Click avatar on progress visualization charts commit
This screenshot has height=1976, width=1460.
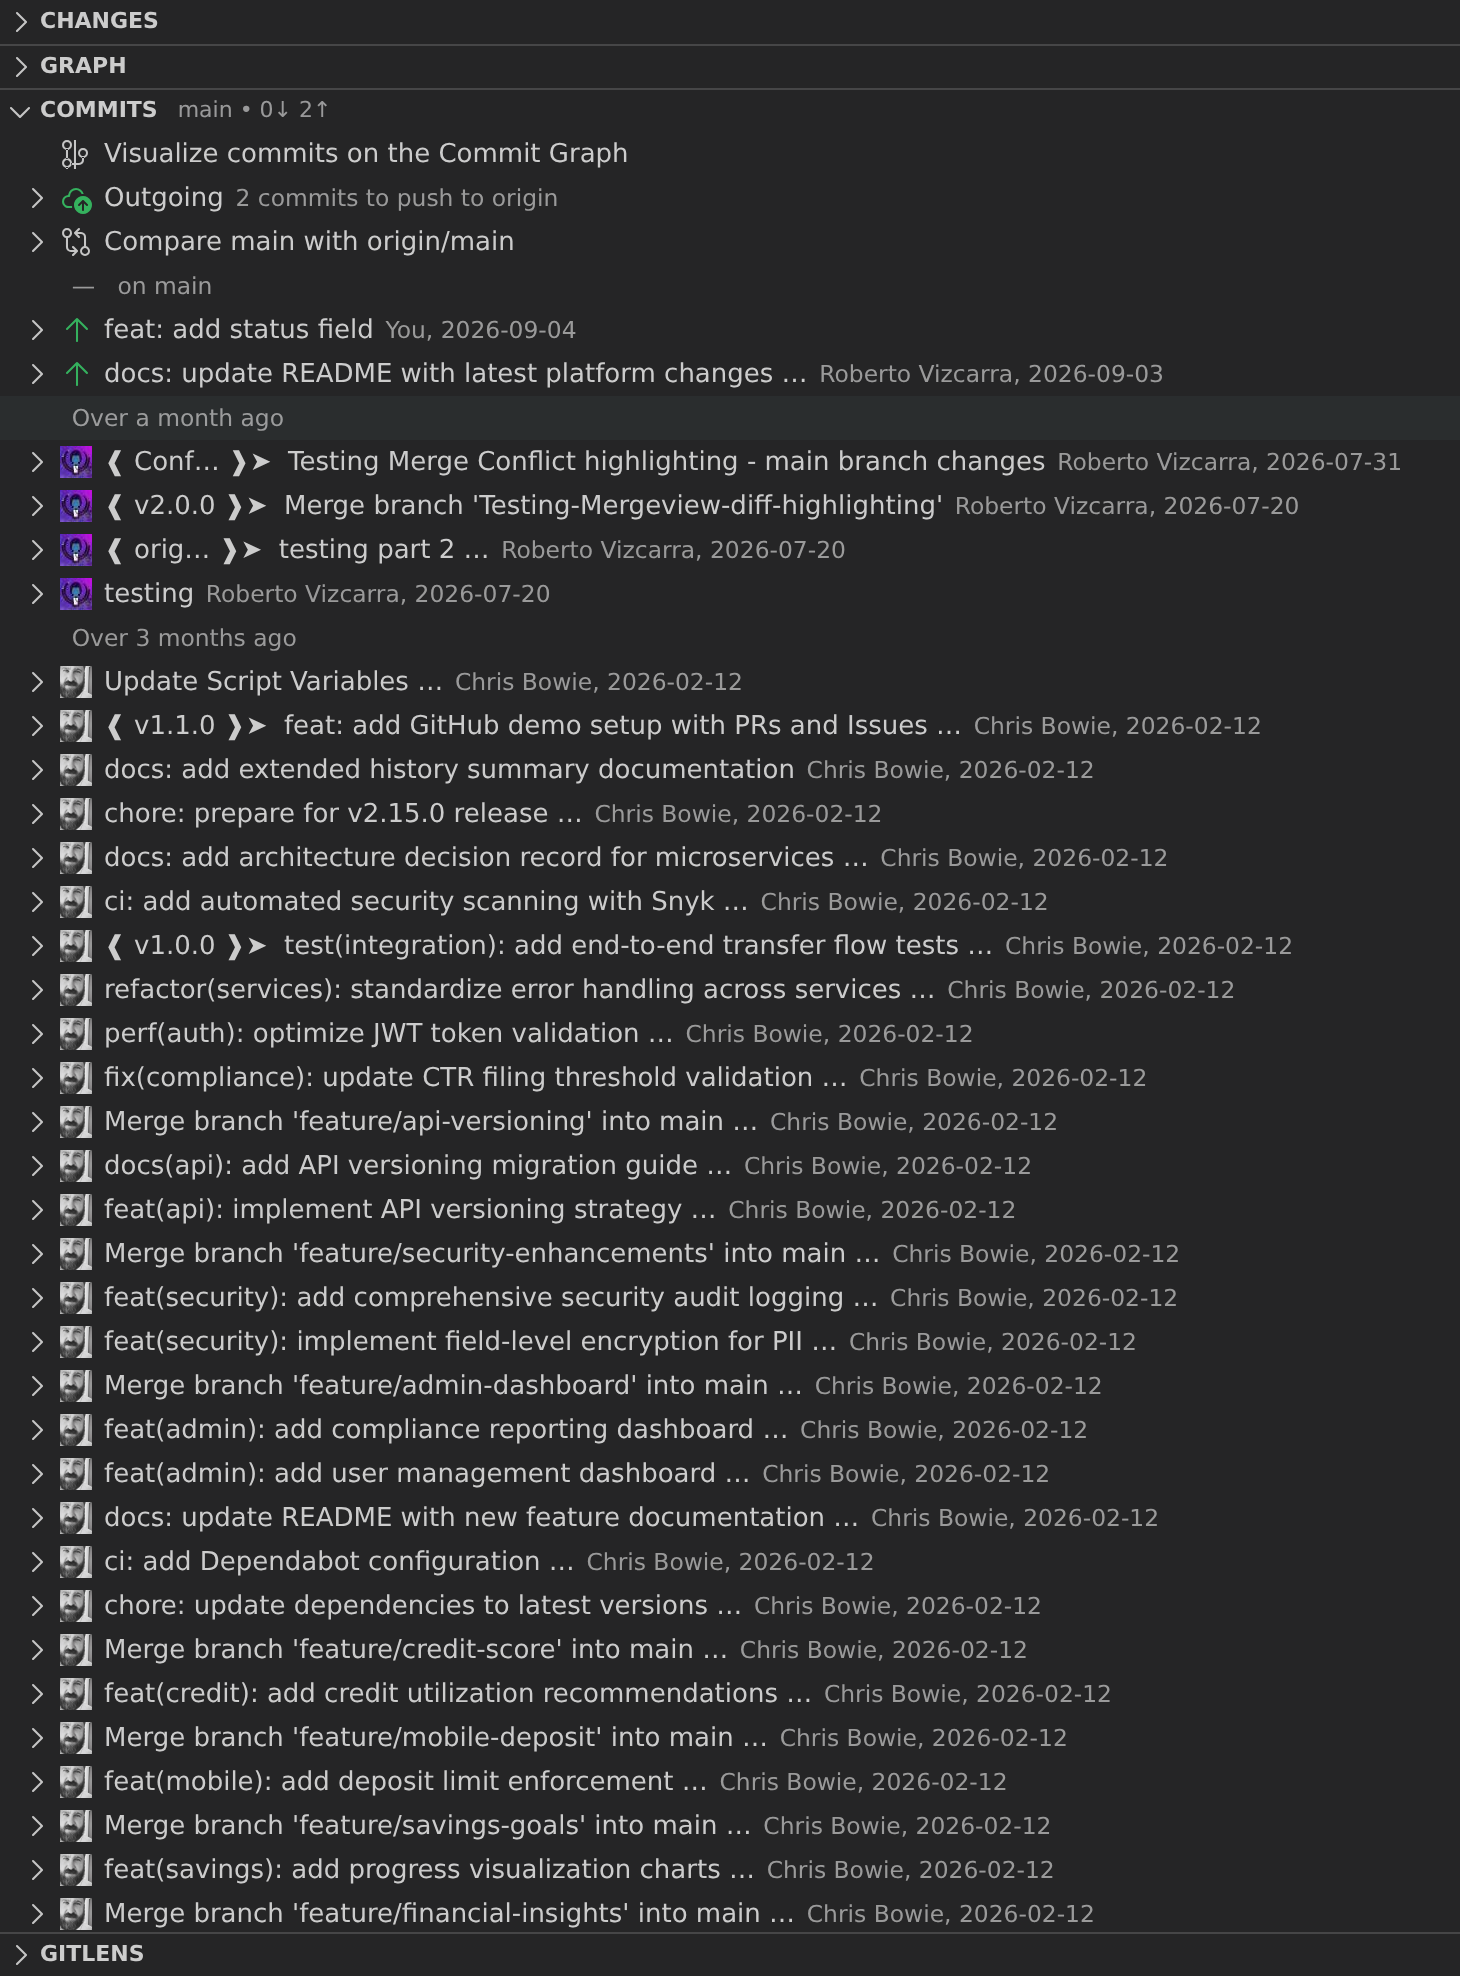coord(76,1870)
